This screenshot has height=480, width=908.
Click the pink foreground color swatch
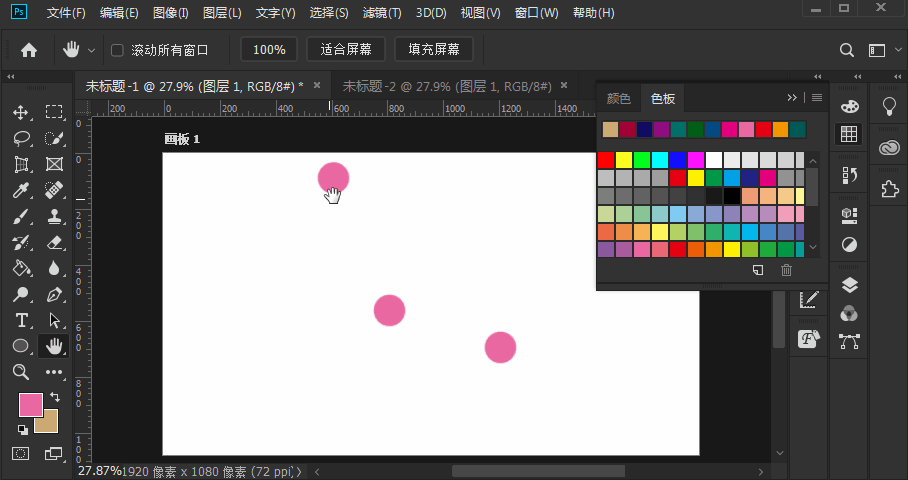30,405
